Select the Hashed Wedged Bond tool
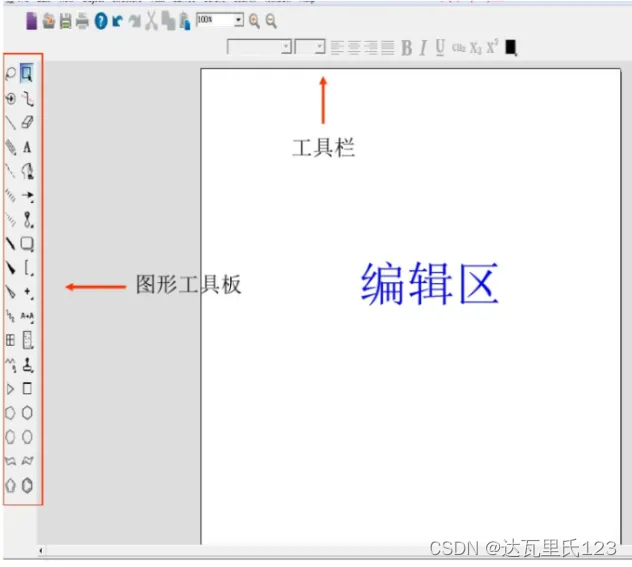632x567 pixels. pos(10,220)
